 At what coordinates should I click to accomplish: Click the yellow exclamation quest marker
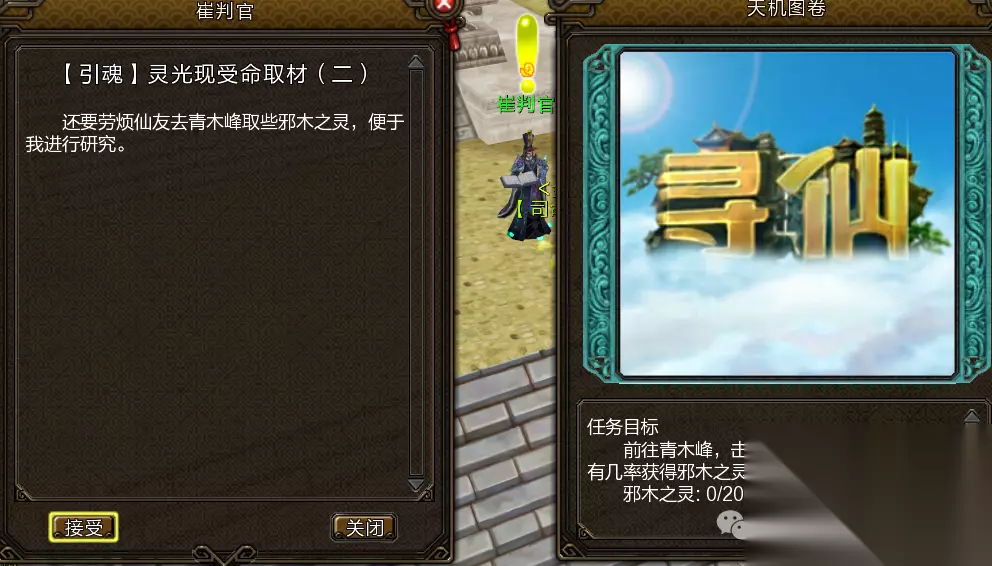(x=526, y=53)
